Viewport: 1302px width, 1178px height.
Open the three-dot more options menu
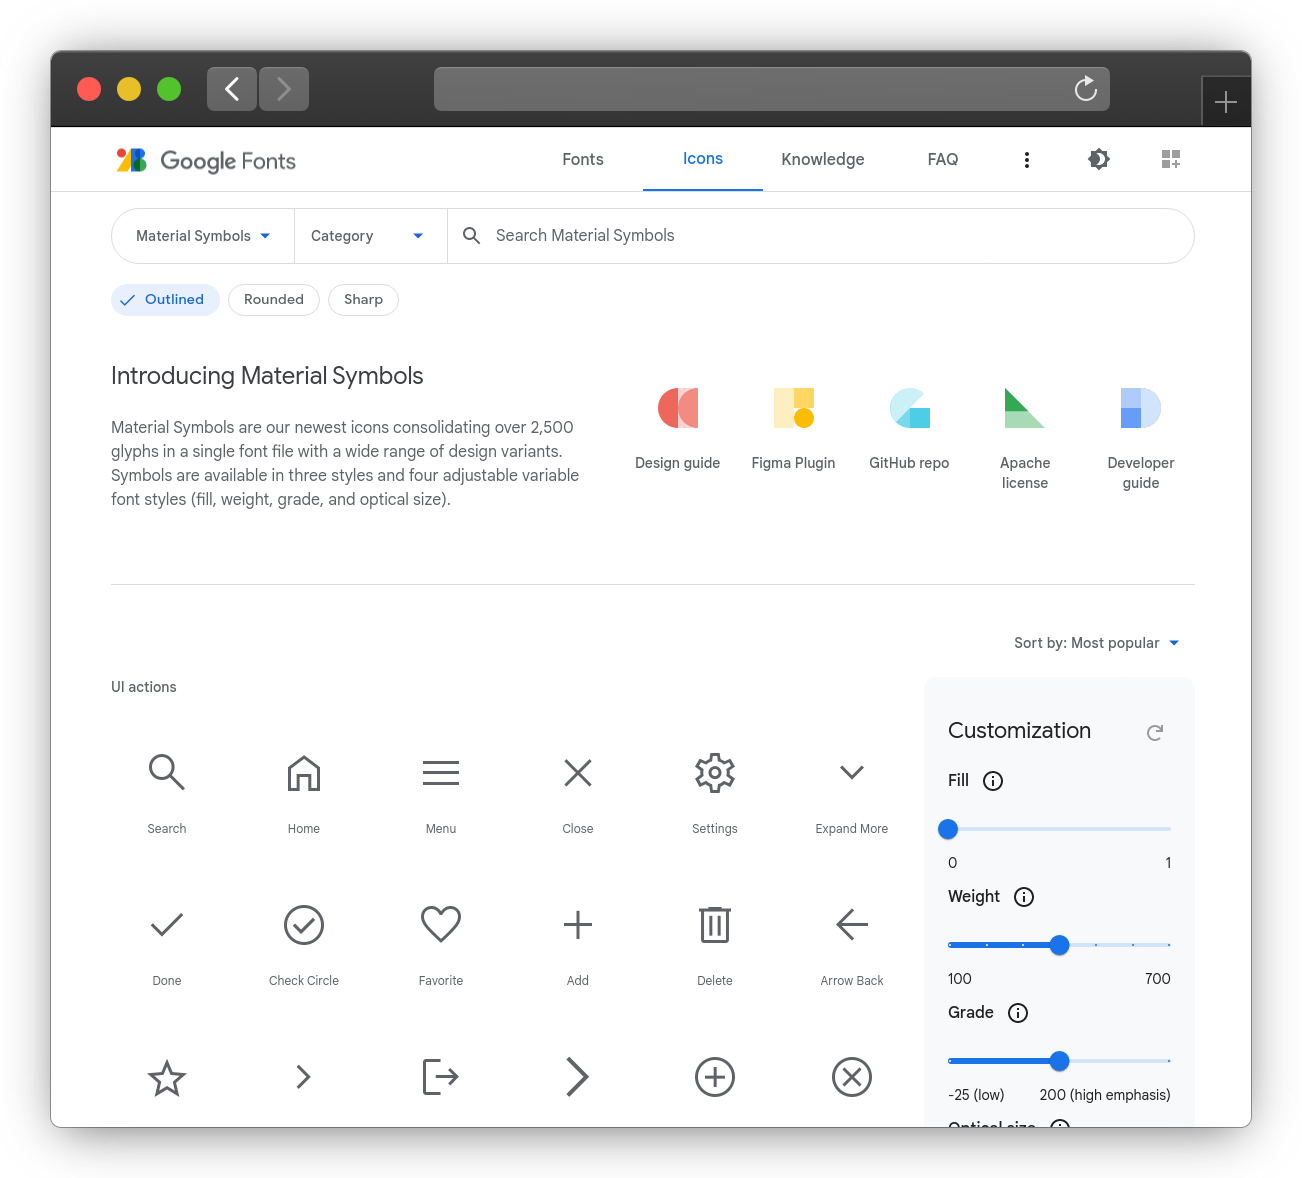[1027, 160]
